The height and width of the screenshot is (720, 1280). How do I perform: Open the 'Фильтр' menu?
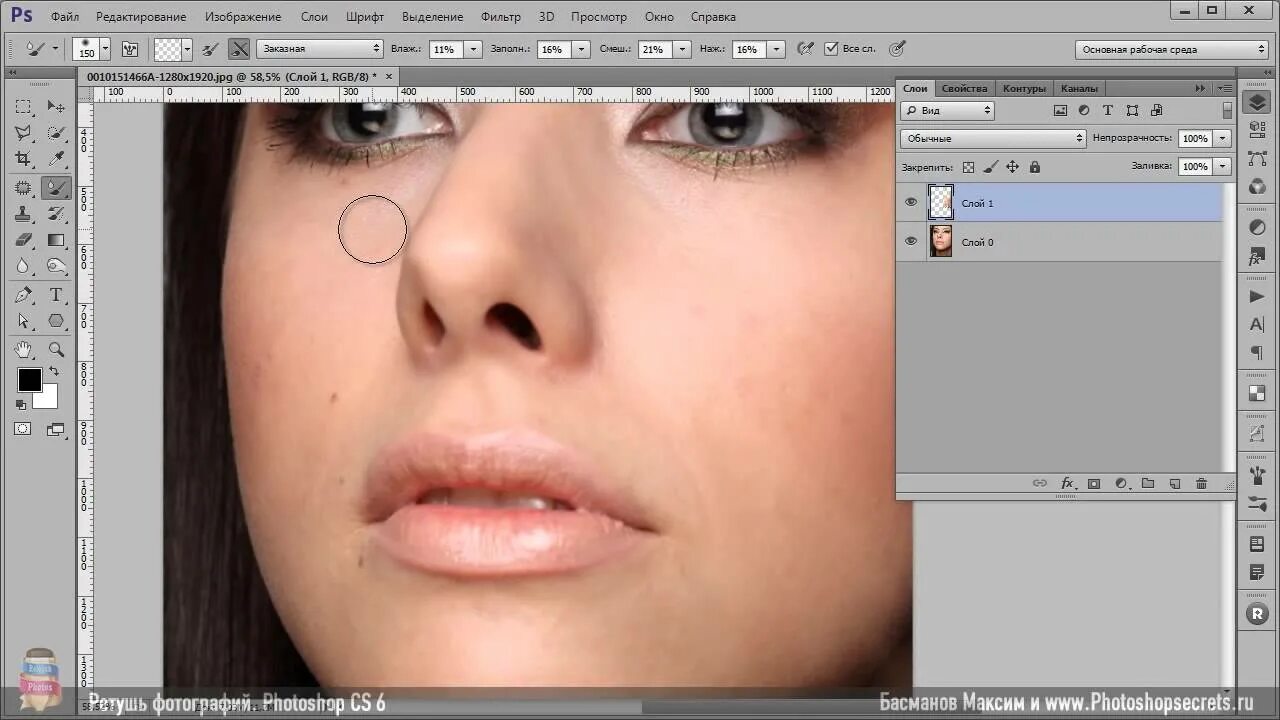coord(500,17)
